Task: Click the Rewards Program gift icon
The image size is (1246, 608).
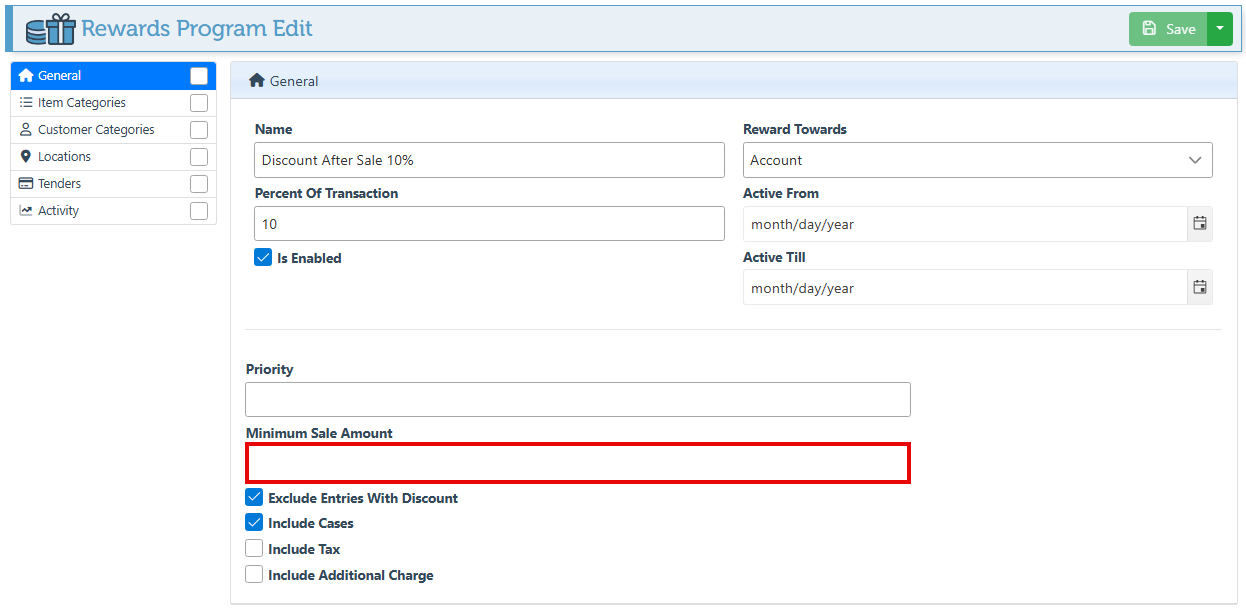Action: (x=50, y=29)
